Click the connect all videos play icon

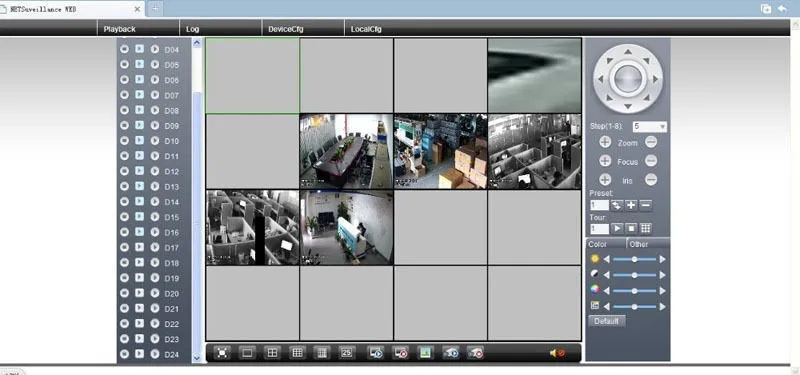(x=376, y=353)
